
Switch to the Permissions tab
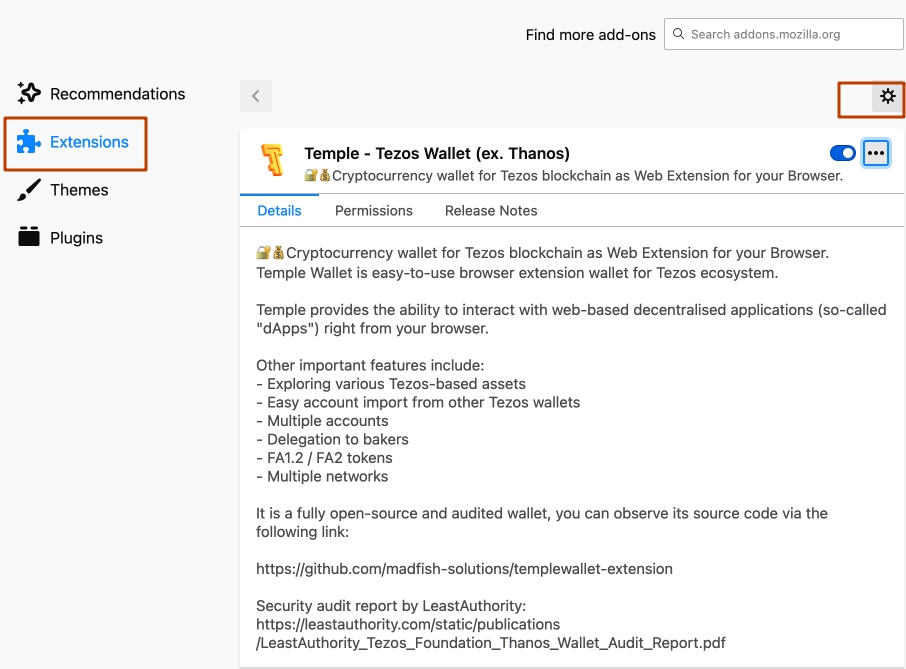[374, 211]
